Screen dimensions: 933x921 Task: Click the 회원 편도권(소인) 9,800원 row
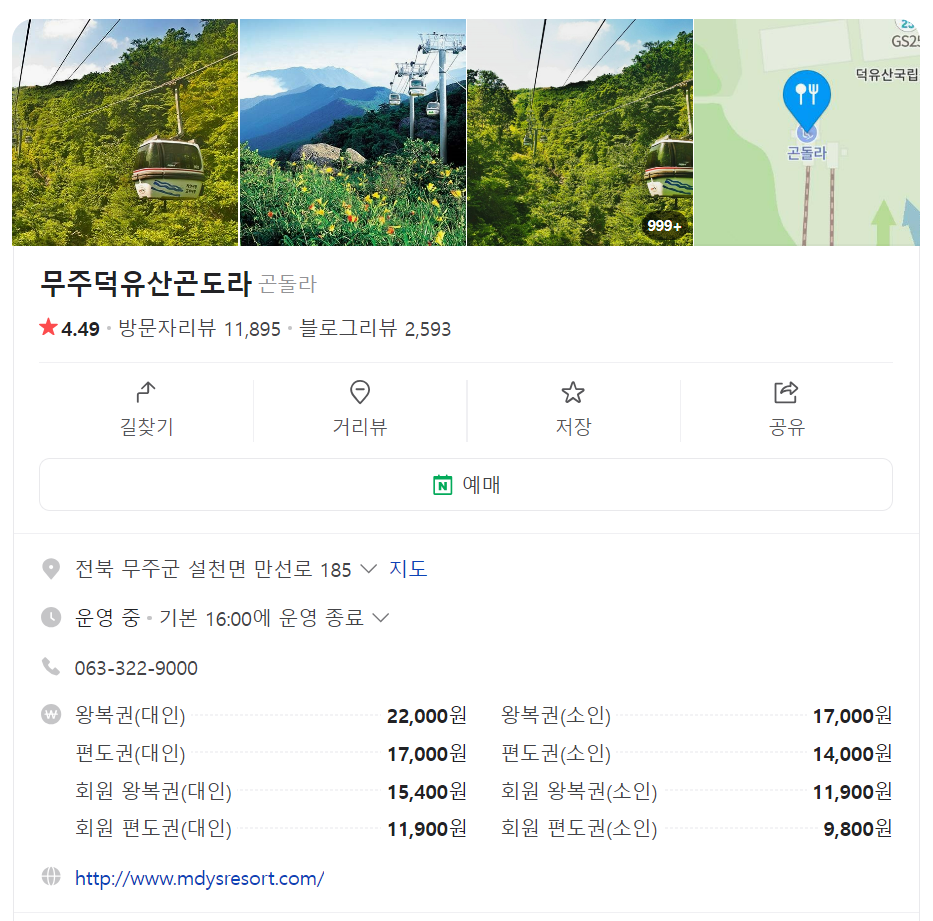point(696,828)
